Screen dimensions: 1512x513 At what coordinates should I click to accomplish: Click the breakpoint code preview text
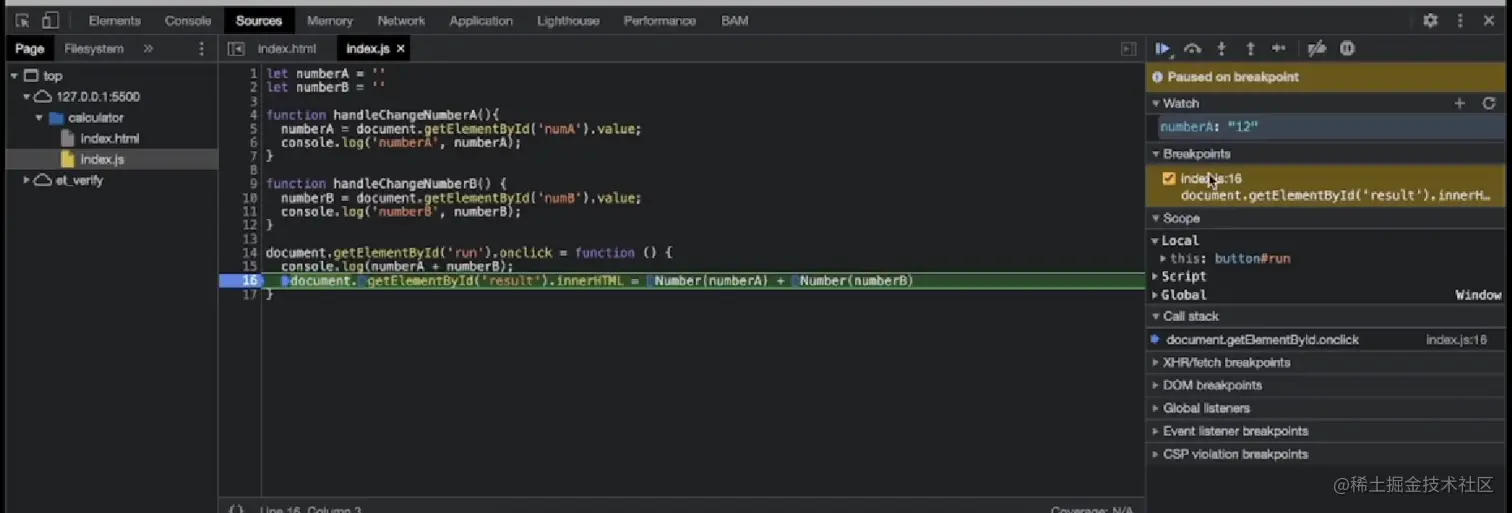pos(1336,196)
